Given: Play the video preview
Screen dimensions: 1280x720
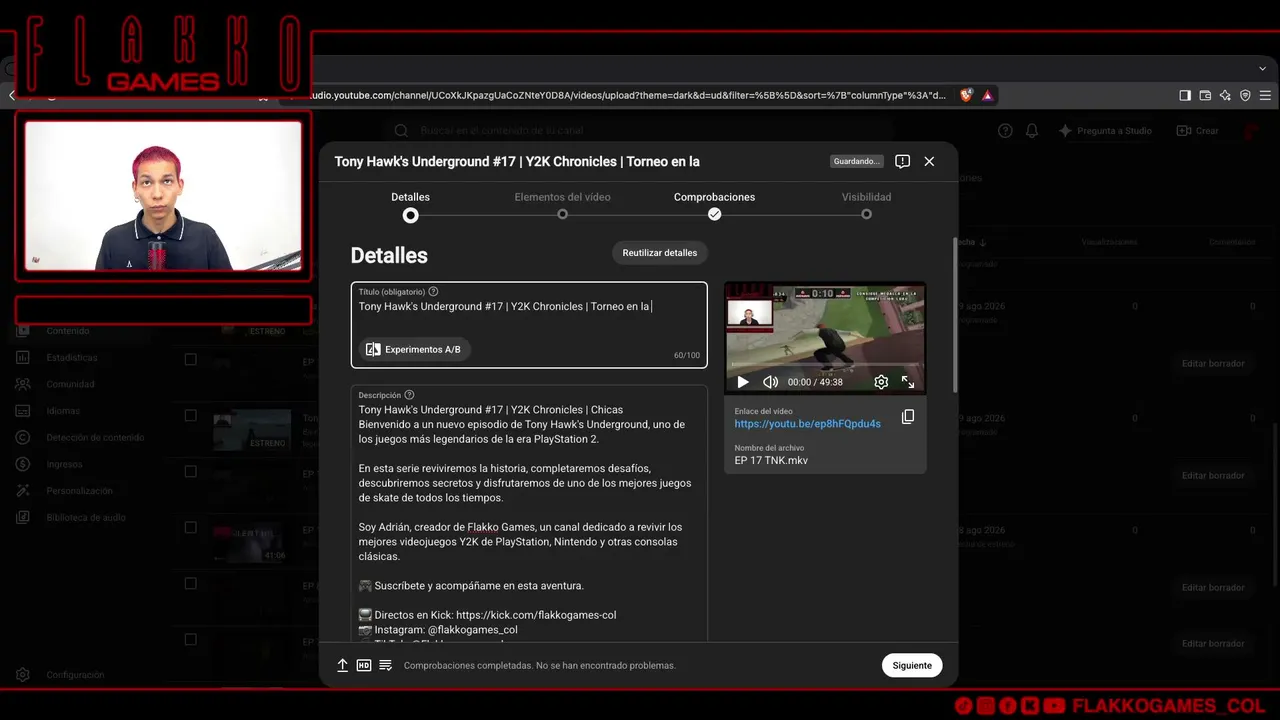Looking at the screenshot, I should tap(742, 382).
